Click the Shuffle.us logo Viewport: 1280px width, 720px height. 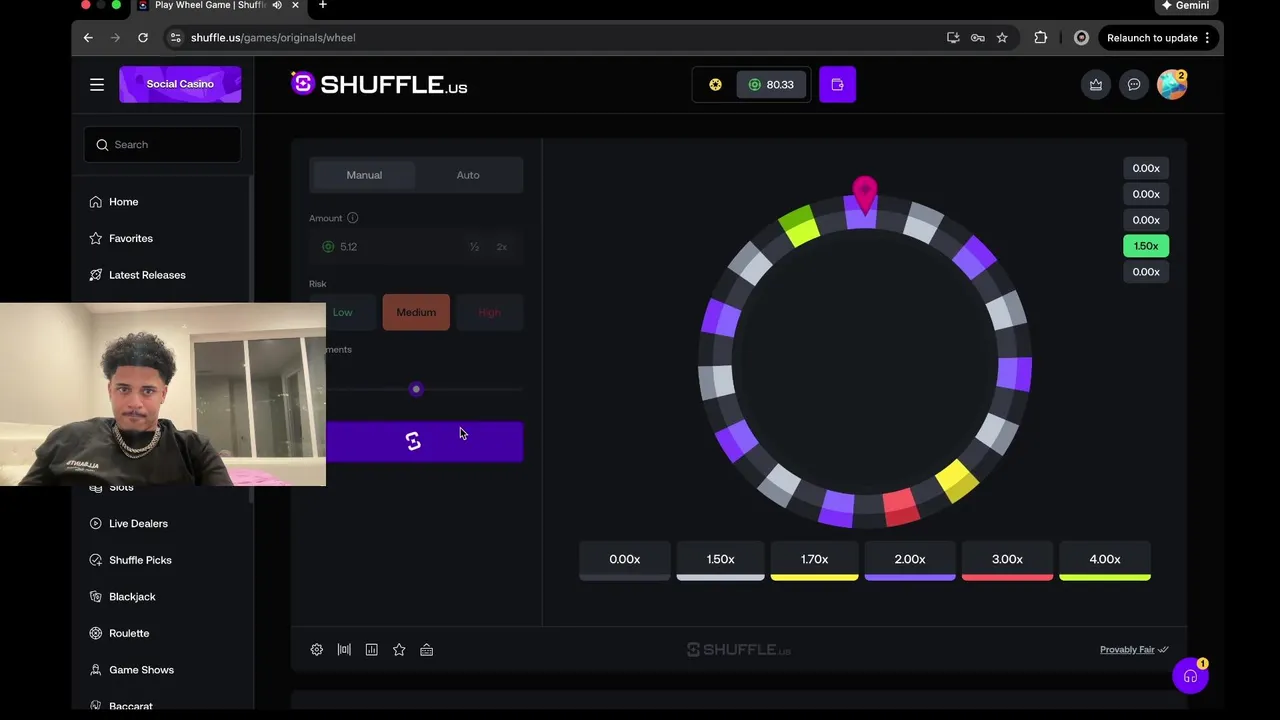click(x=379, y=85)
